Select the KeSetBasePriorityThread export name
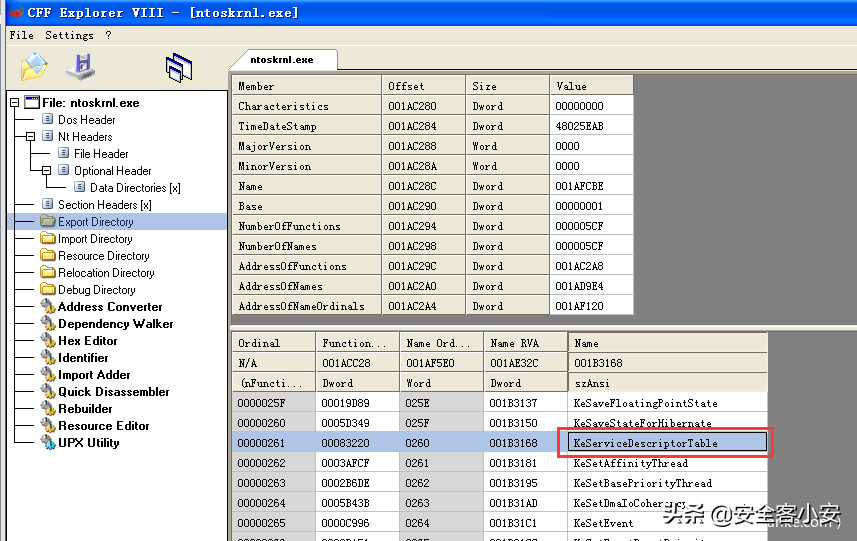The image size is (857, 541). 667,483
